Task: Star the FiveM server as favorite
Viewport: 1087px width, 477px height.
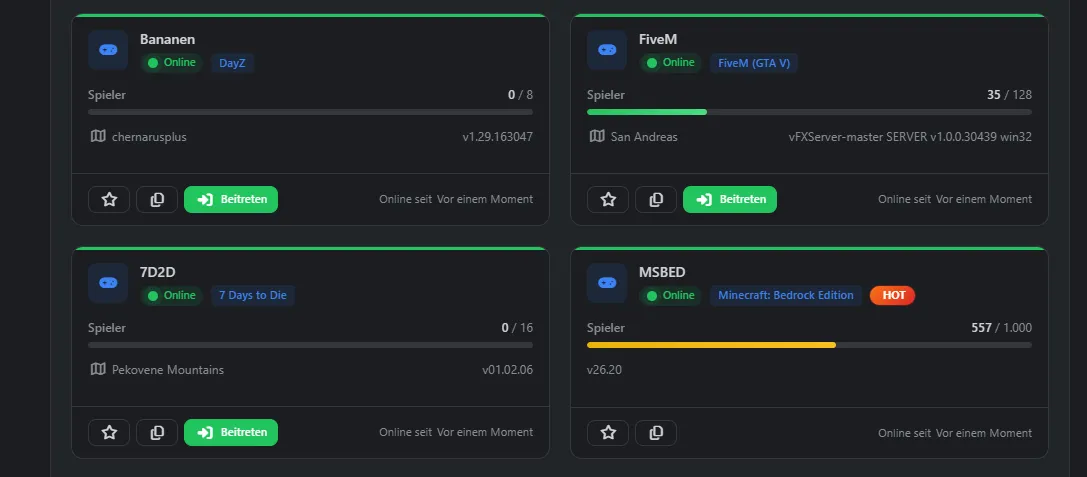Action: click(x=608, y=200)
